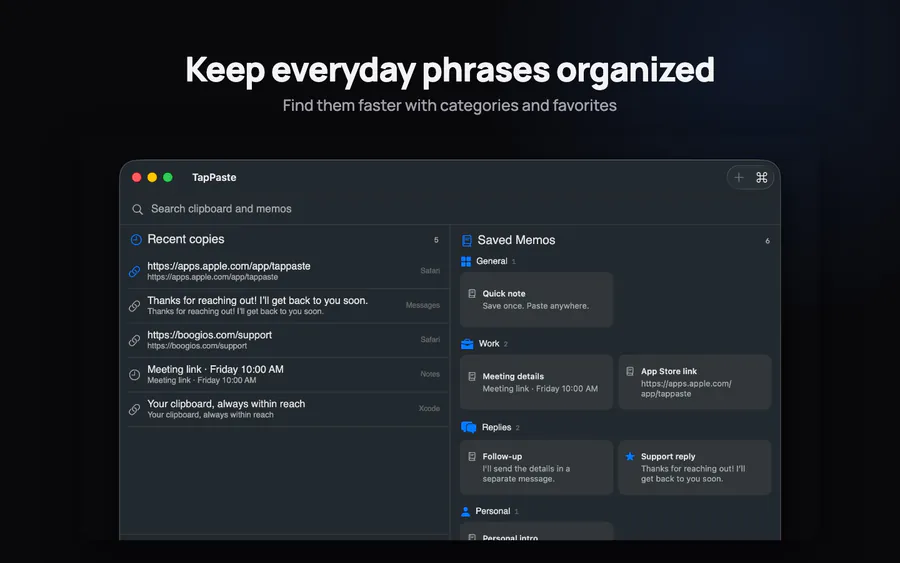Click the favorite star on Support reply
The width and height of the screenshot is (900, 563).
630,456
